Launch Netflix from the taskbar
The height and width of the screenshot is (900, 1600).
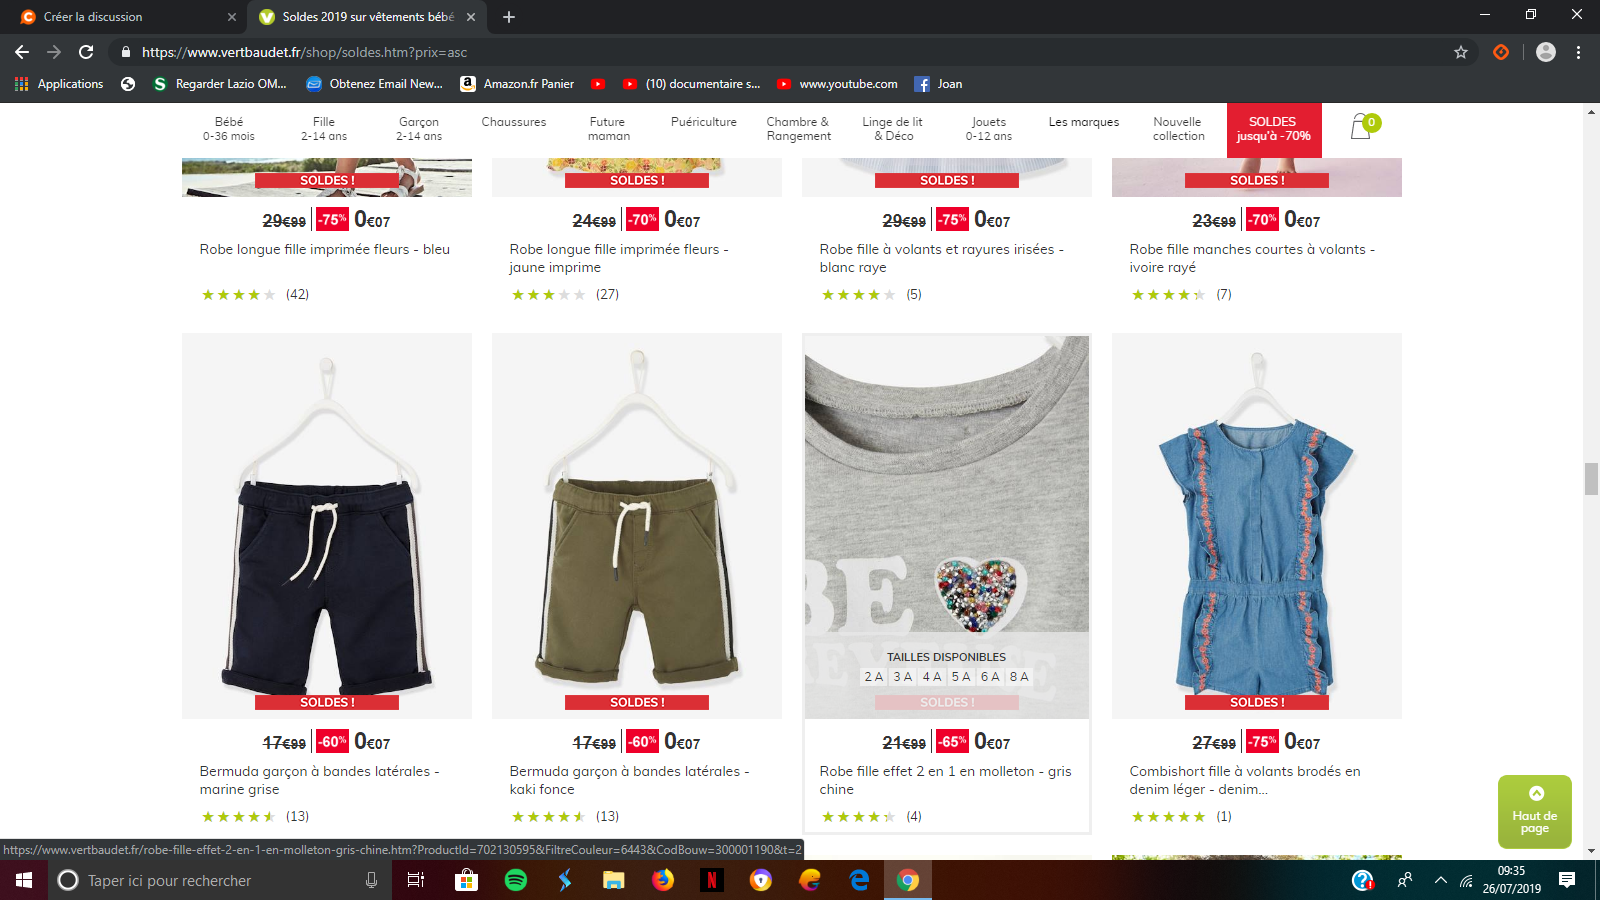coord(711,880)
